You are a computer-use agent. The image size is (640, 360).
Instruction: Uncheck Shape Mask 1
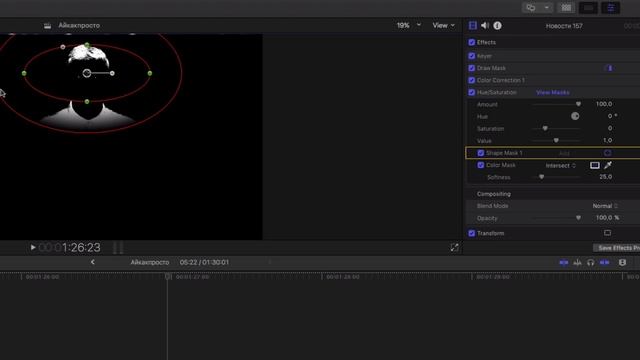click(481, 153)
